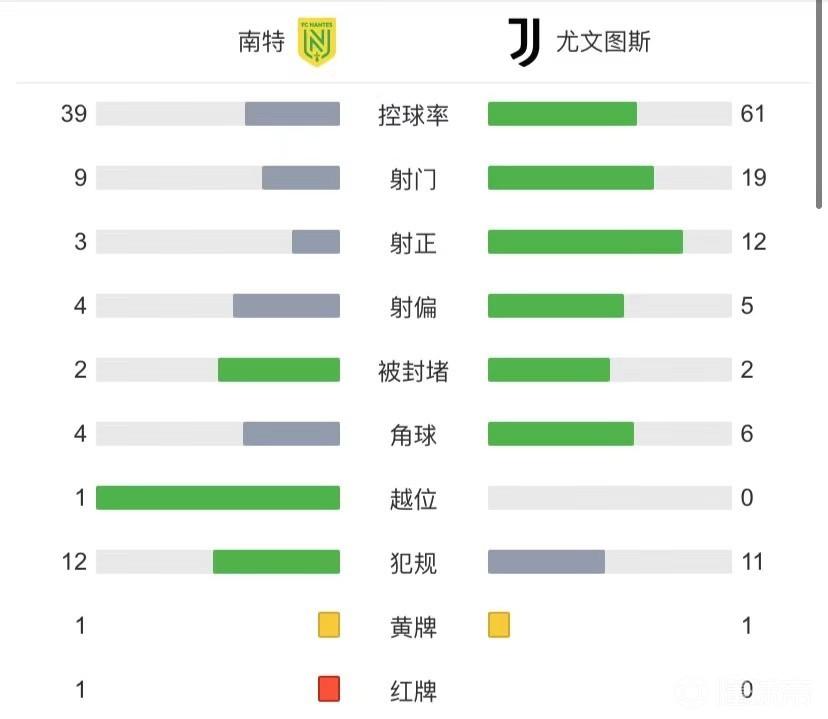Click Nantes' full green offside bar

click(x=218, y=498)
